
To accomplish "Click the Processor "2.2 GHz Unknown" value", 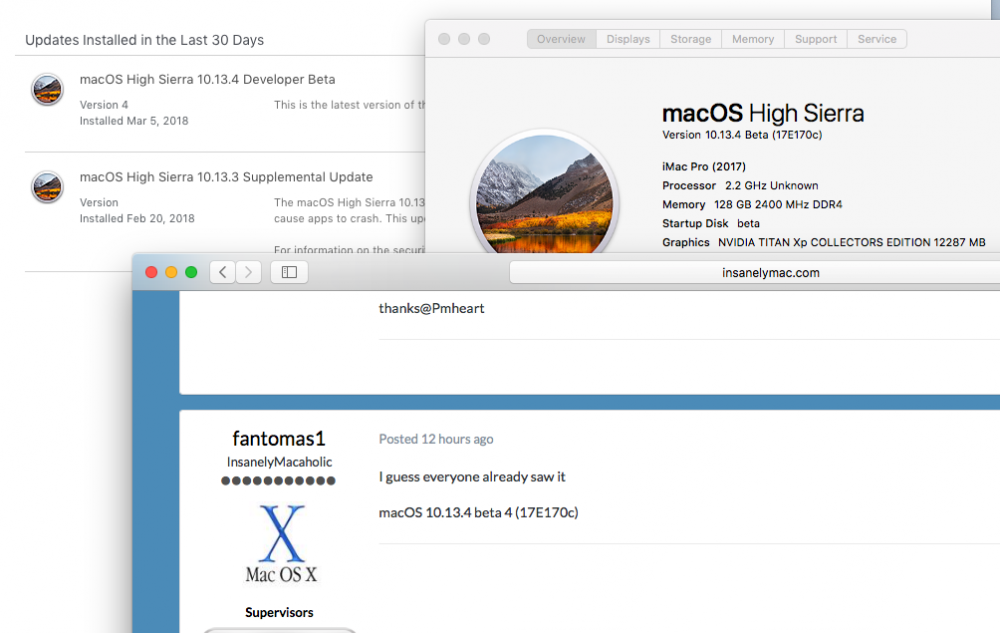I will tap(772, 186).
